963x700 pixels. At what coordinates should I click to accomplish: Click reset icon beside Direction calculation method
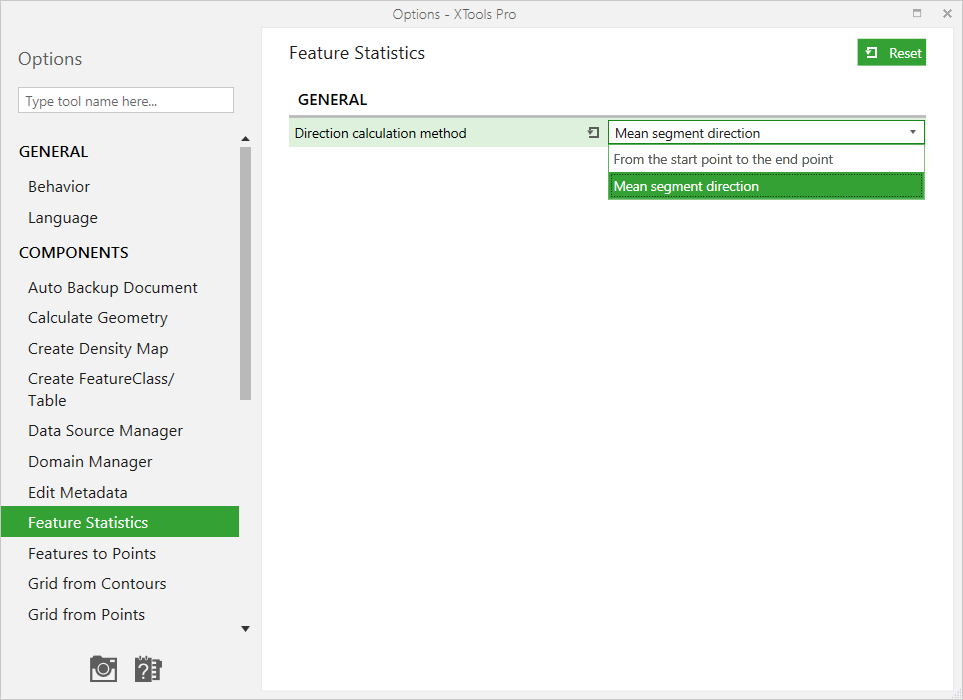pyautogui.click(x=593, y=133)
